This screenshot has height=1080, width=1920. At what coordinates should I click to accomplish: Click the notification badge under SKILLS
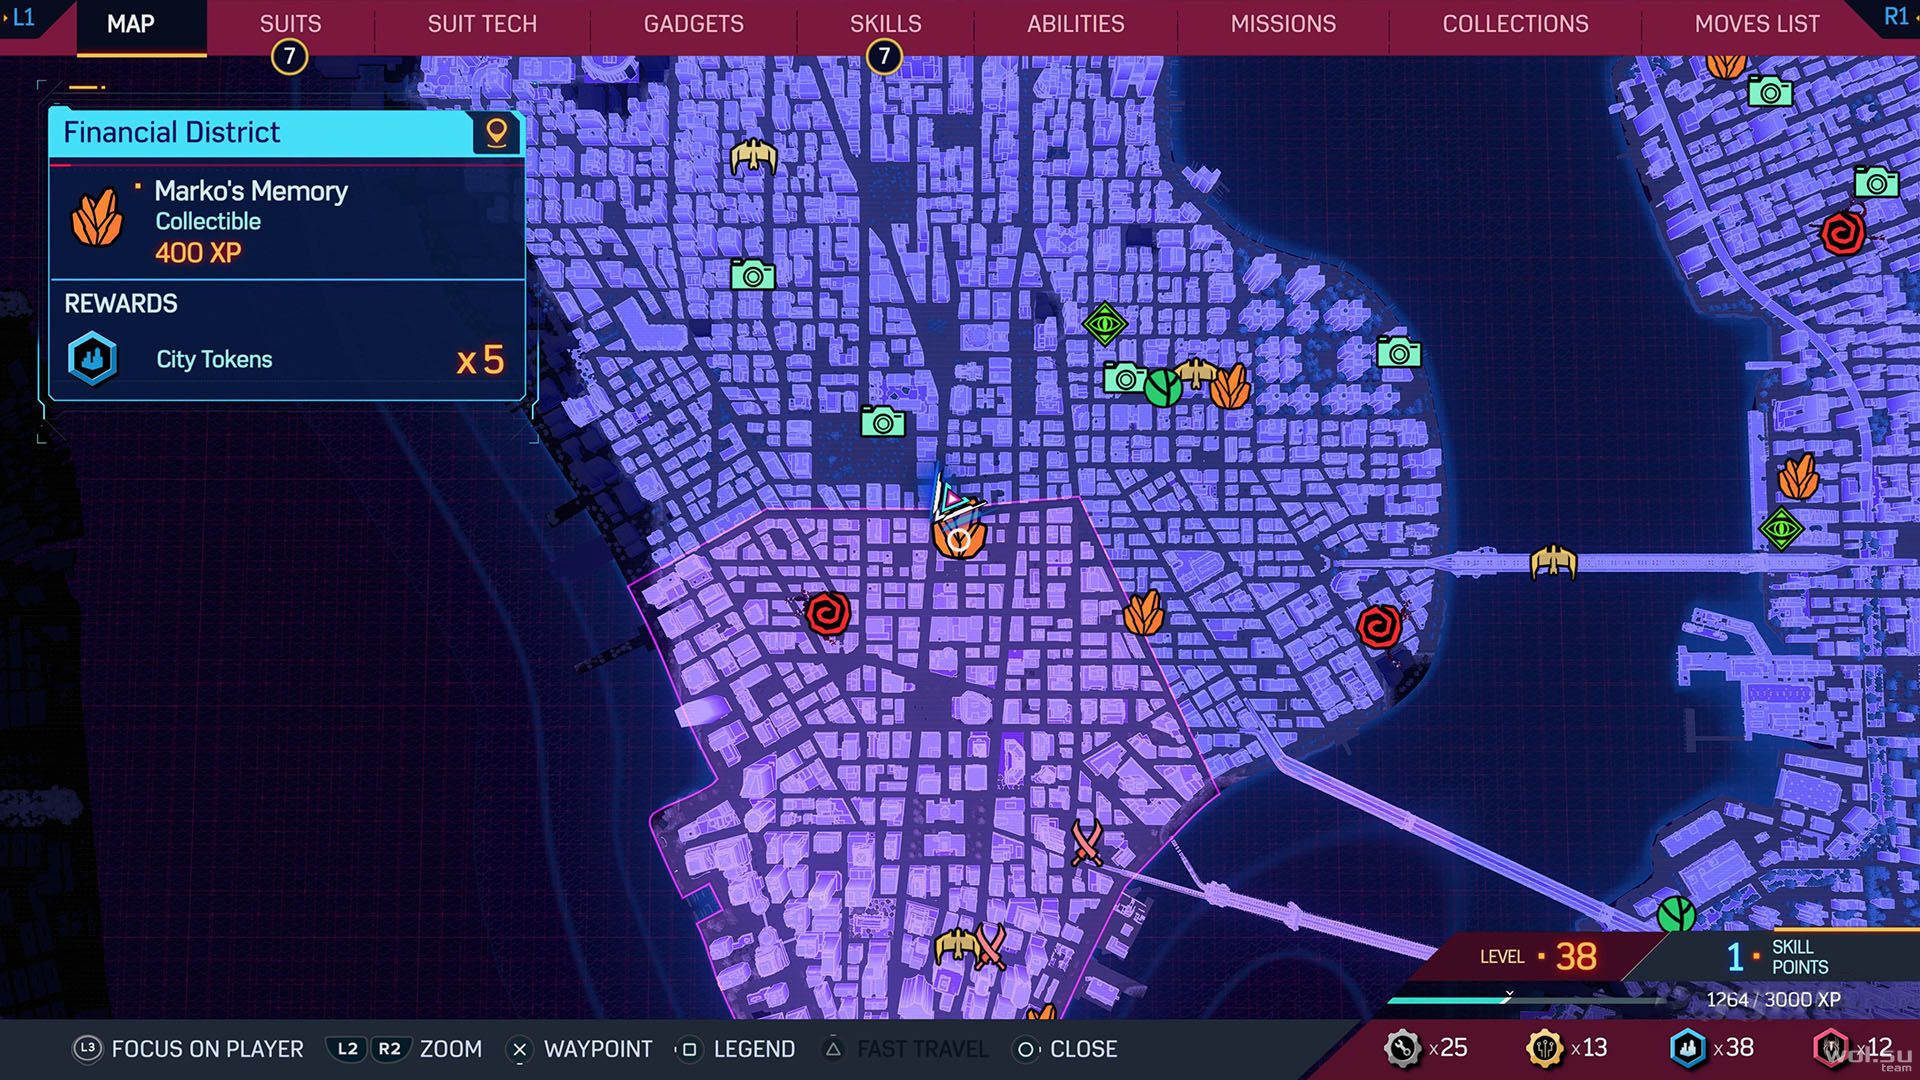884,56
